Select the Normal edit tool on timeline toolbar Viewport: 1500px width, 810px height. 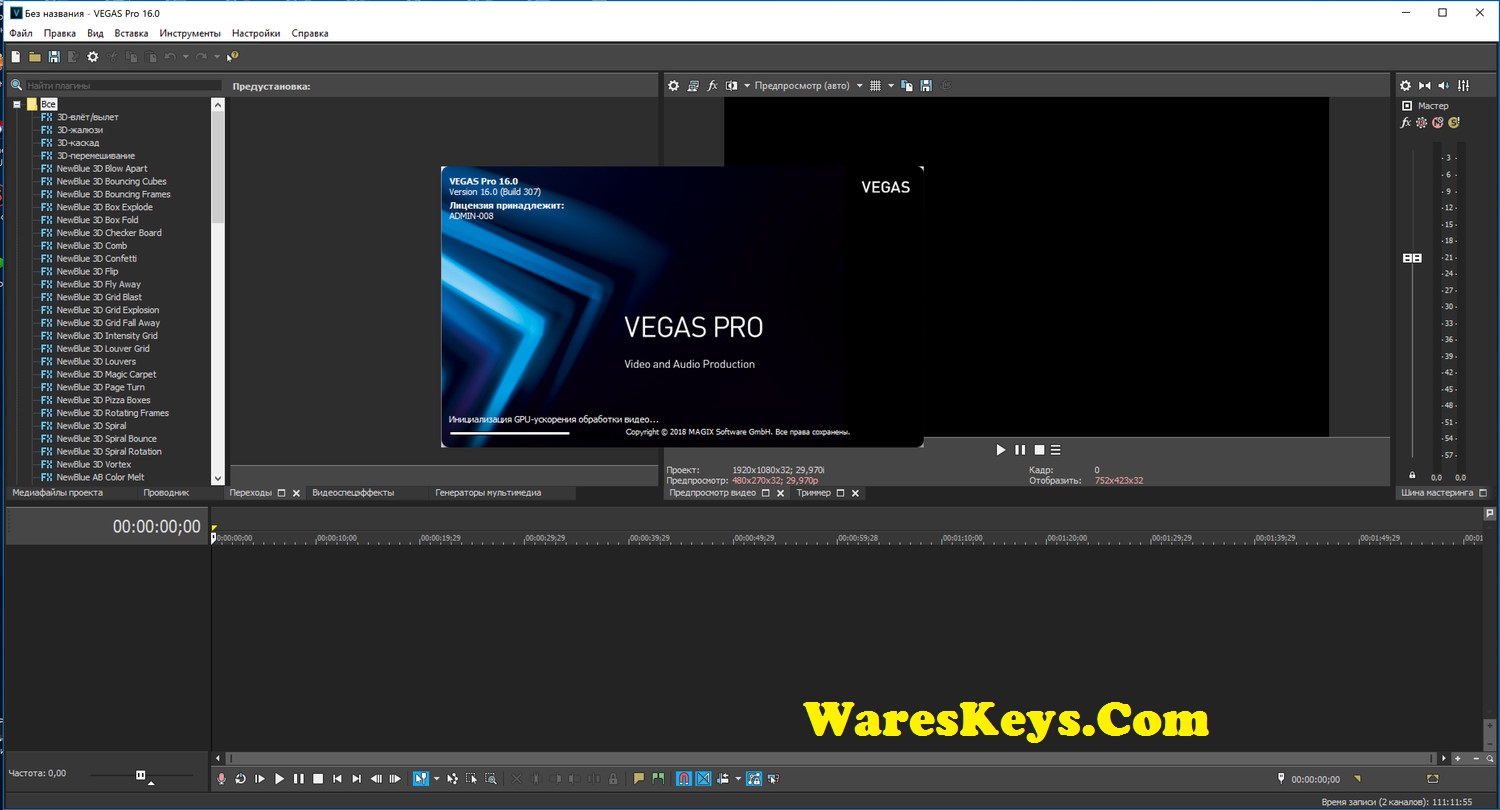tap(421, 778)
